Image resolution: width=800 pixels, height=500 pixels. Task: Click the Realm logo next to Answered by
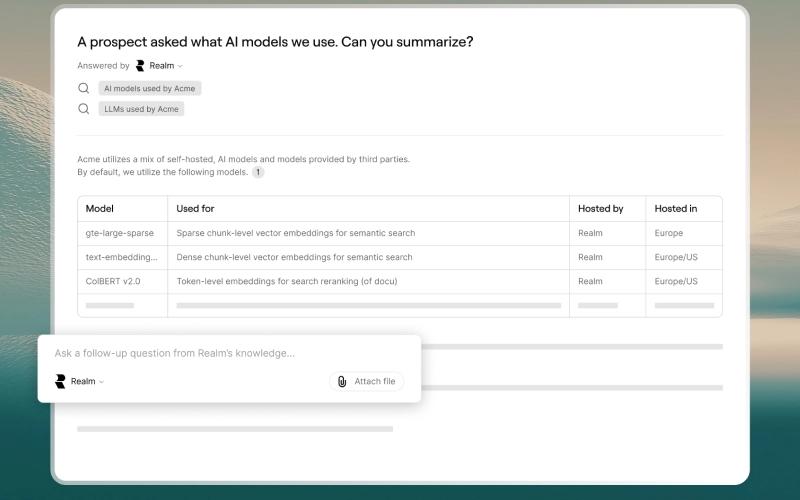(x=140, y=66)
